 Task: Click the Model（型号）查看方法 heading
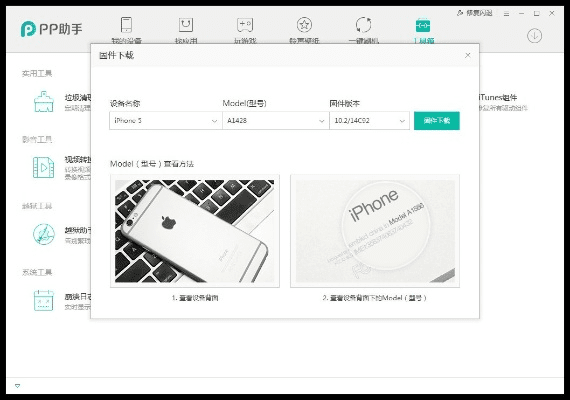pos(152,164)
